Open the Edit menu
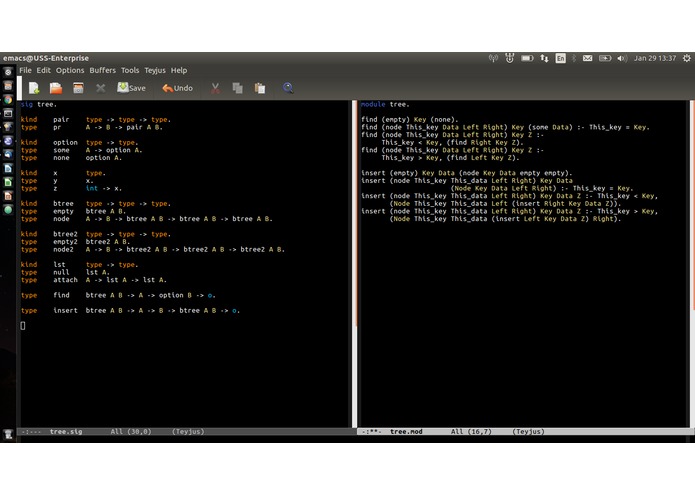The width and height of the screenshot is (695, 494). click(x=43, y=70)
